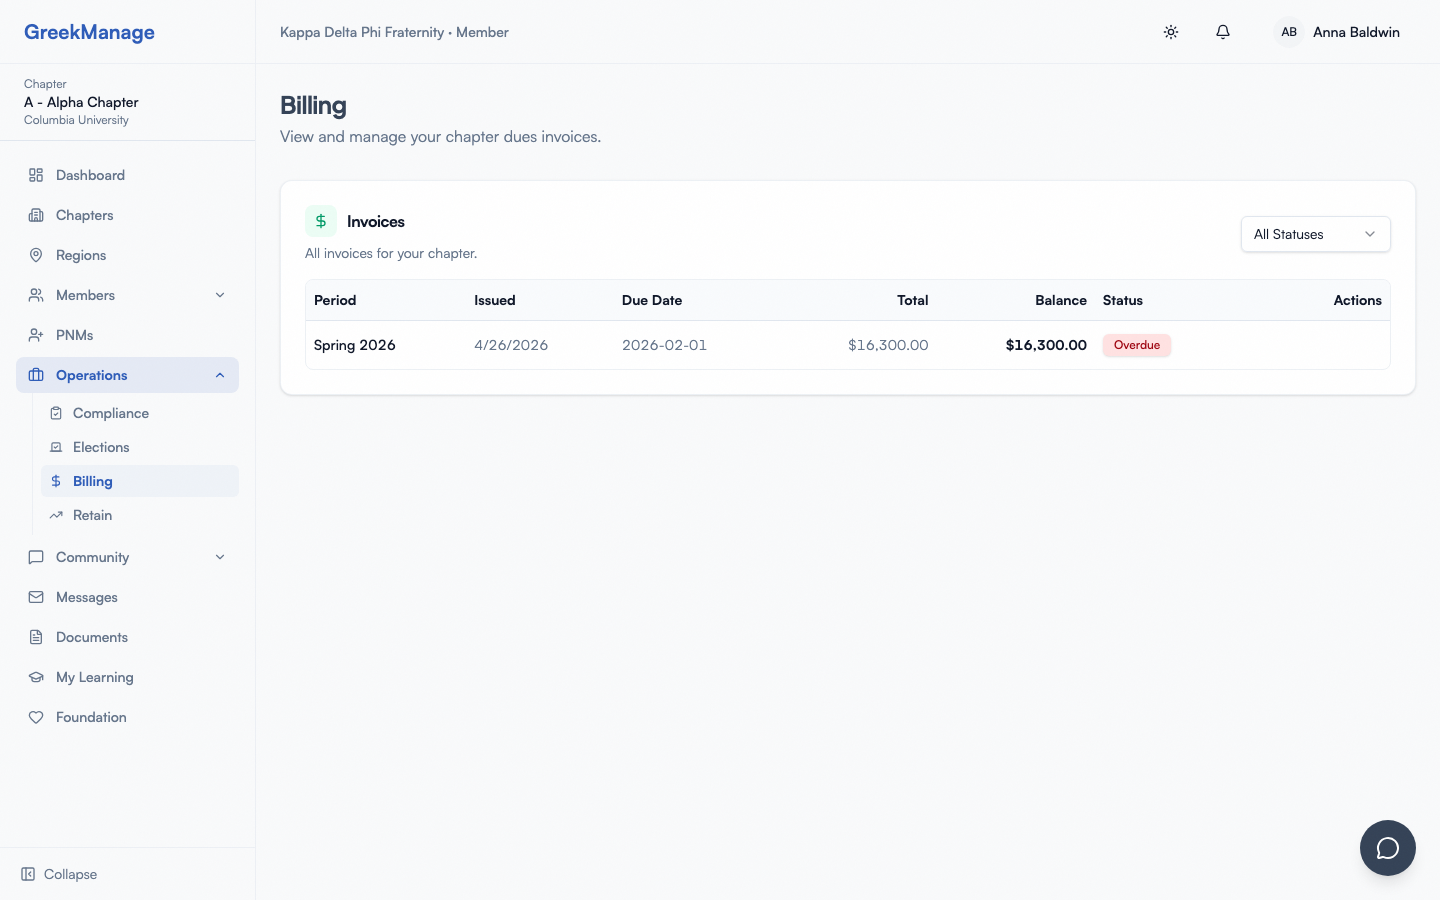Open the Dashboard from sidebar
1440x900 pixels.
tap(90, 175)
